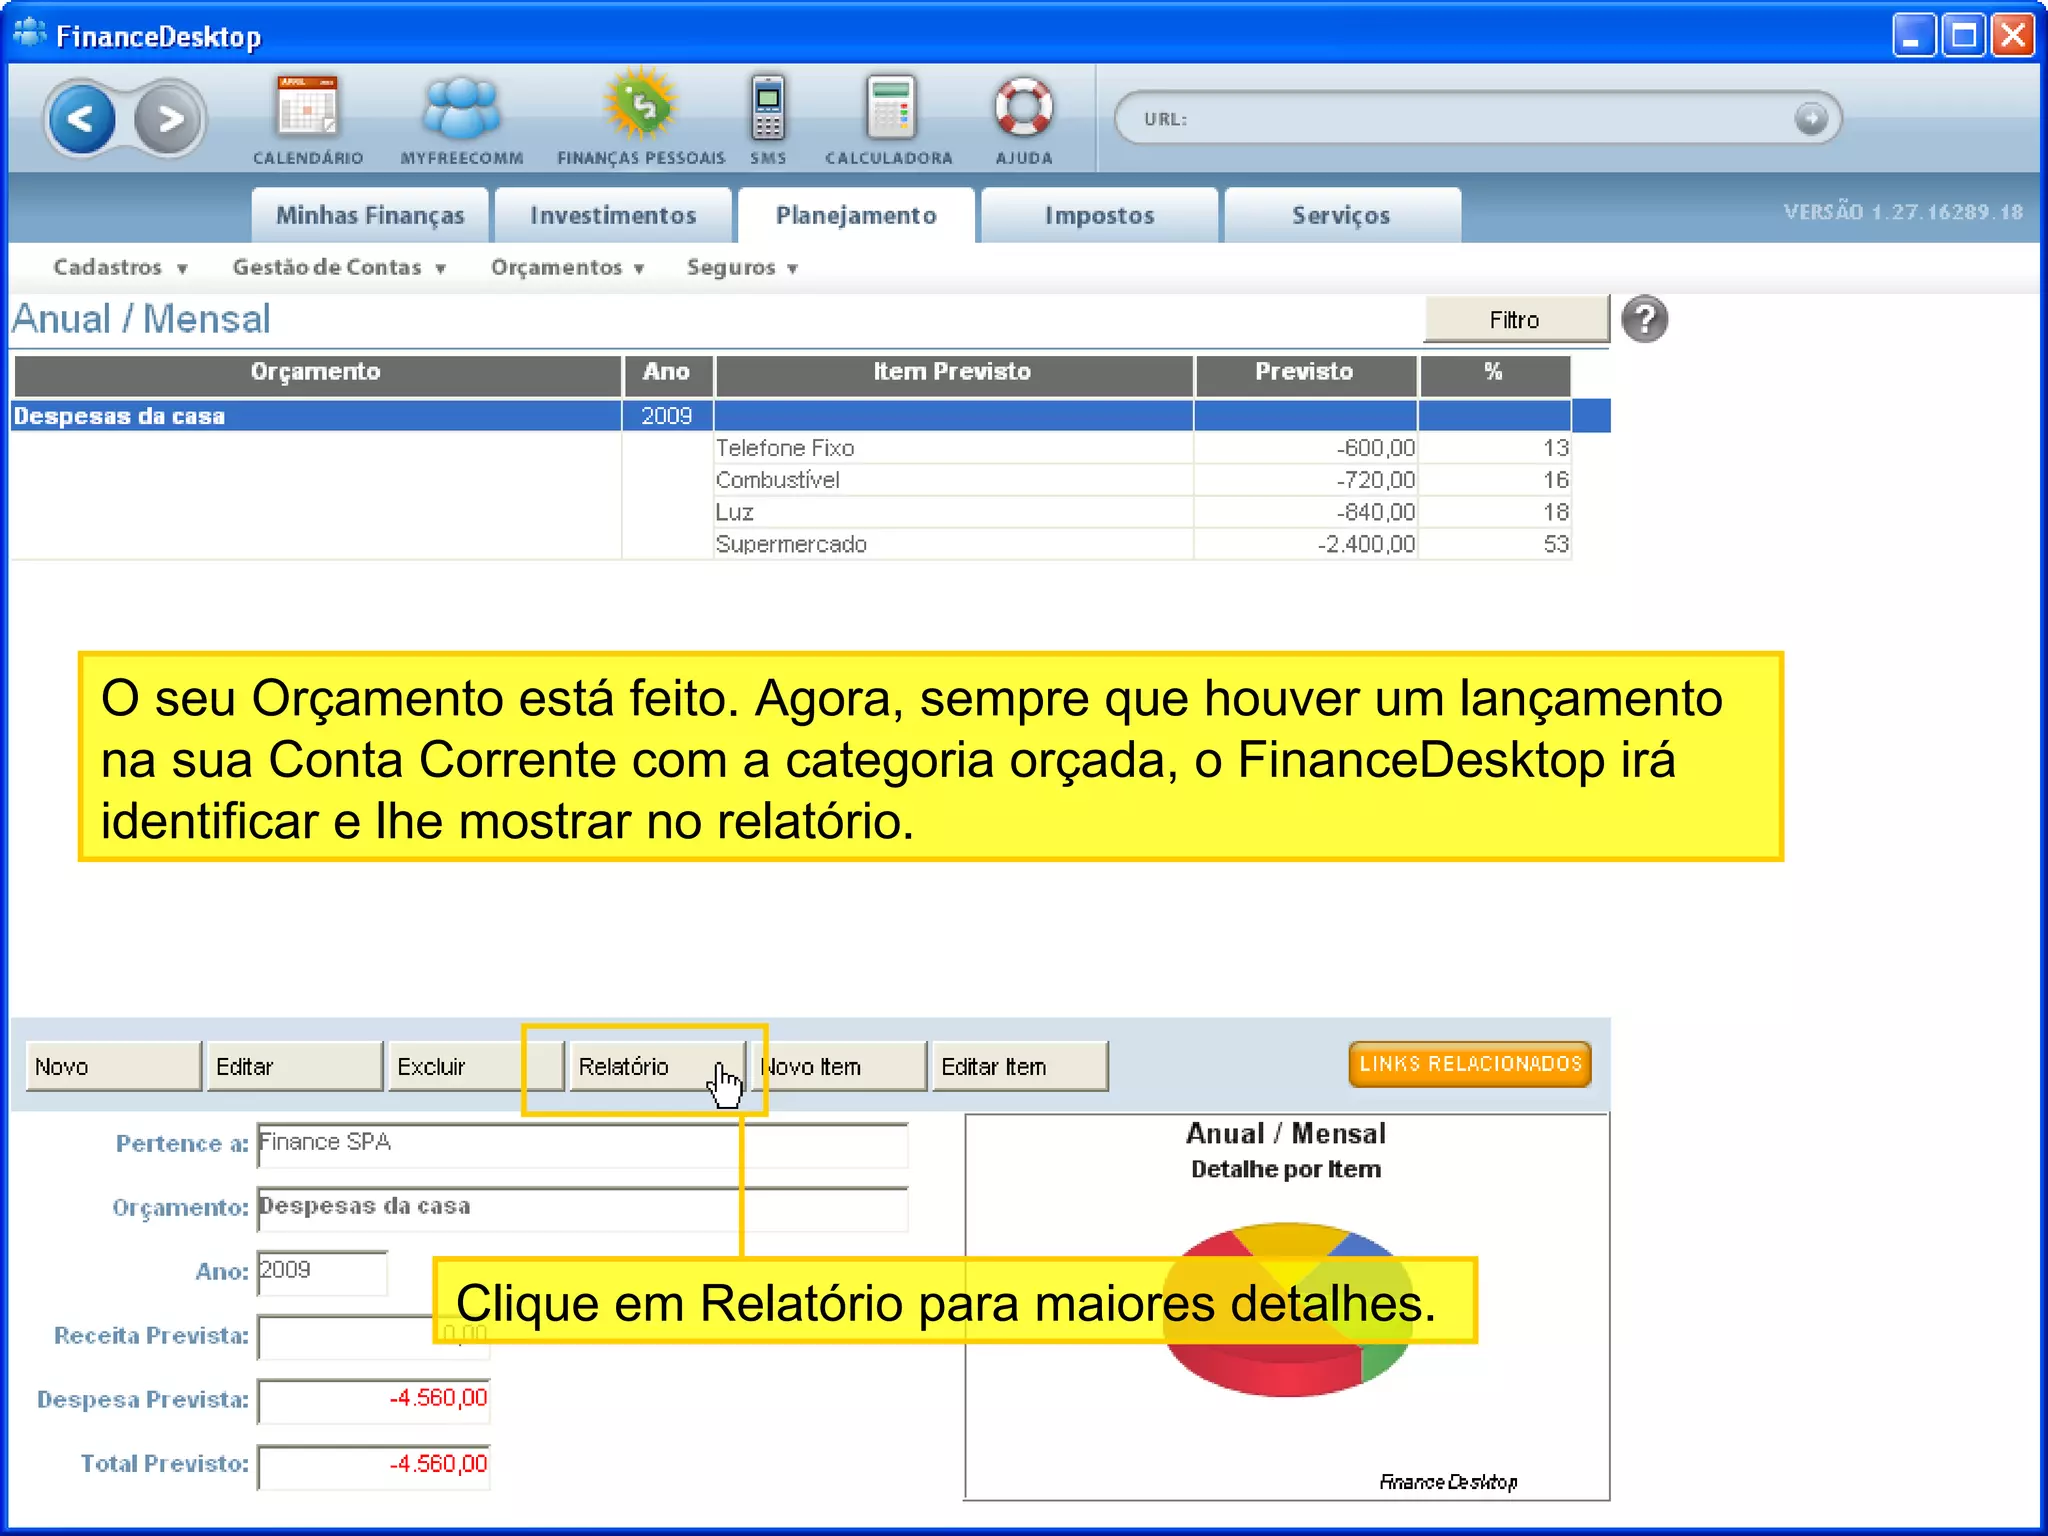Screen dimensions: 2048x1536
Task: Click the 2009 year cell in table
Action: click(x=667, y=416)
